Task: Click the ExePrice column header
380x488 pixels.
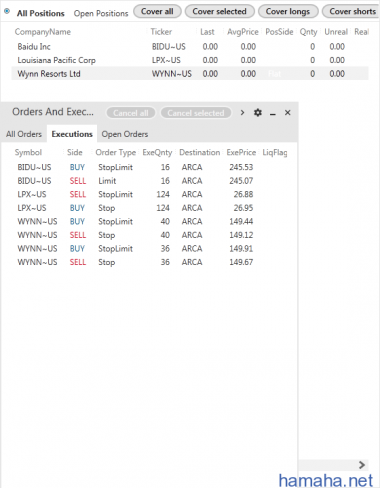Action: [x=241, y=153]
